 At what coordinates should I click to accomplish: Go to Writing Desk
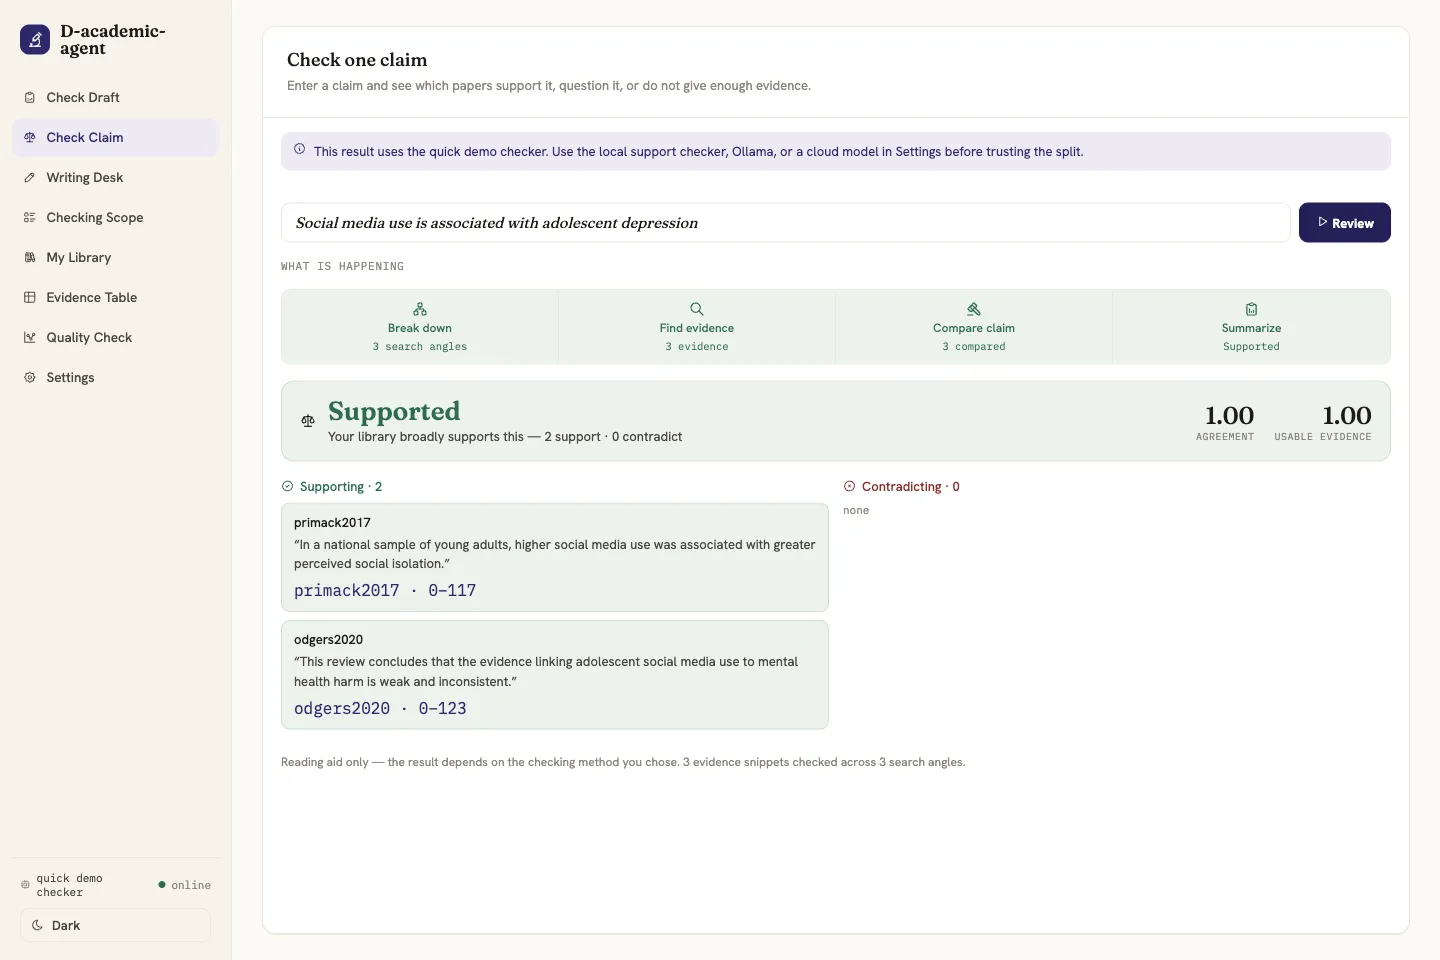[x=115, y=177]
